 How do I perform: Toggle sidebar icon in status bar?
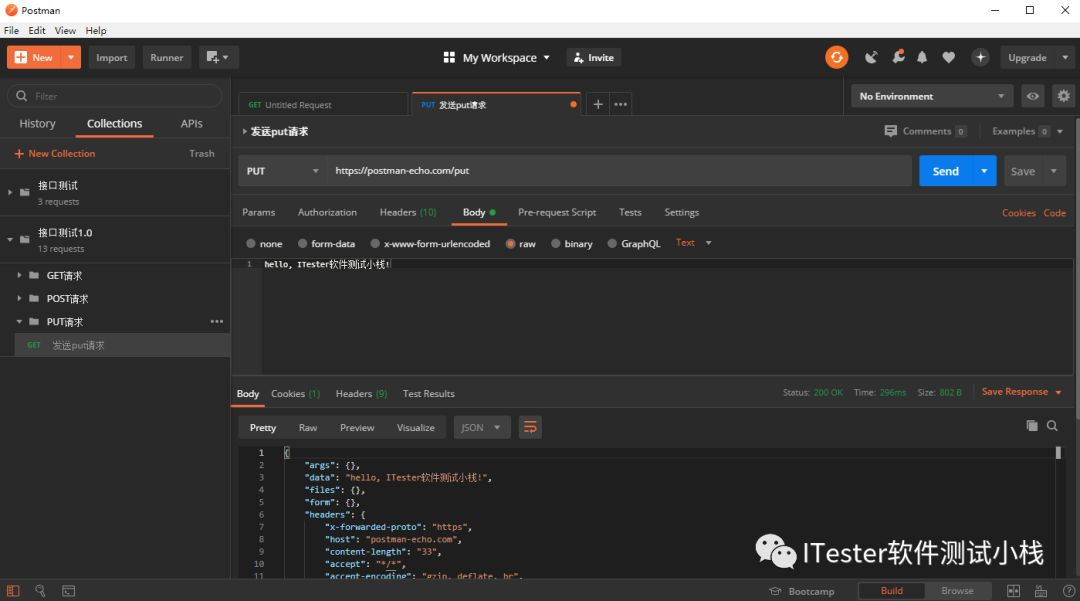point(13,591)
